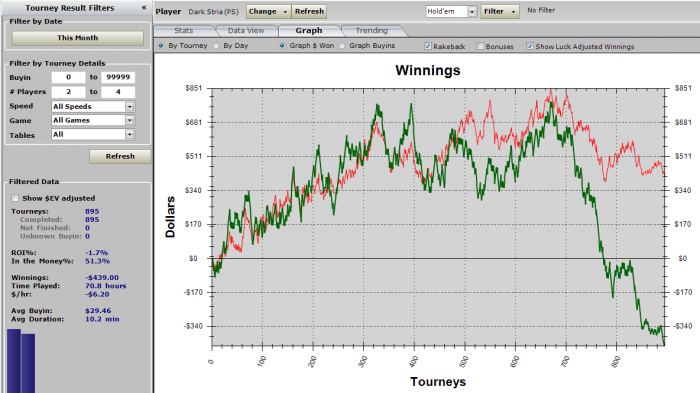Click the Change player button
The width and height of the screenshot is (700, 393).
268,12
